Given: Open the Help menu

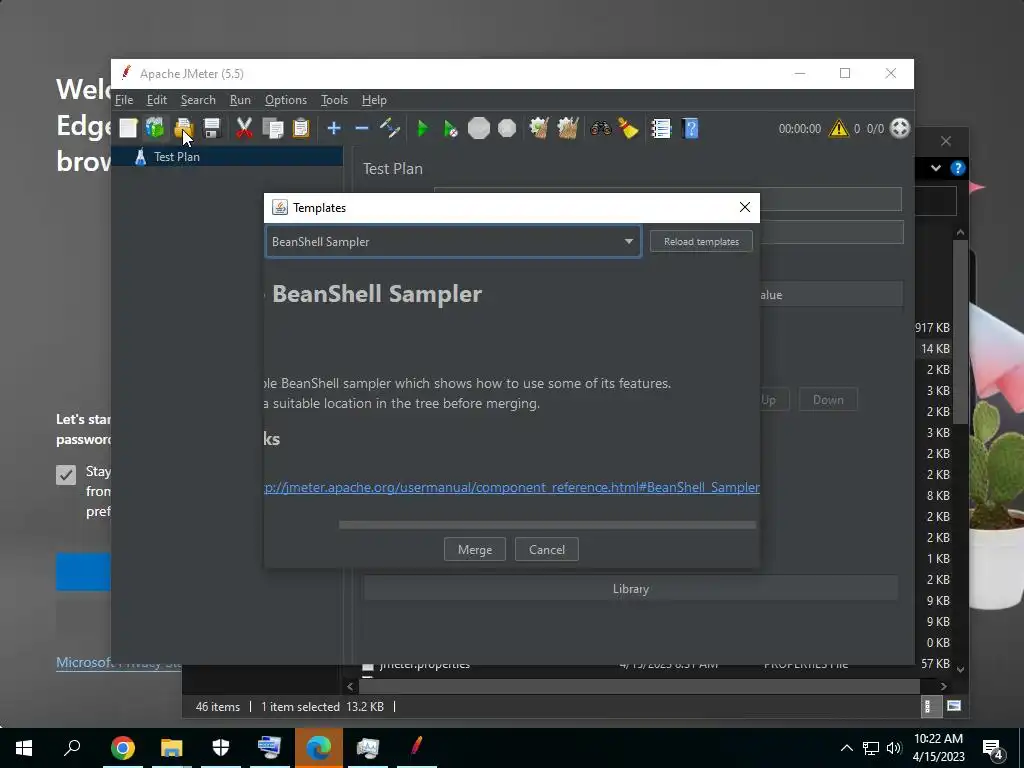Looking at the screenshot, I should (x=374, y=100).
